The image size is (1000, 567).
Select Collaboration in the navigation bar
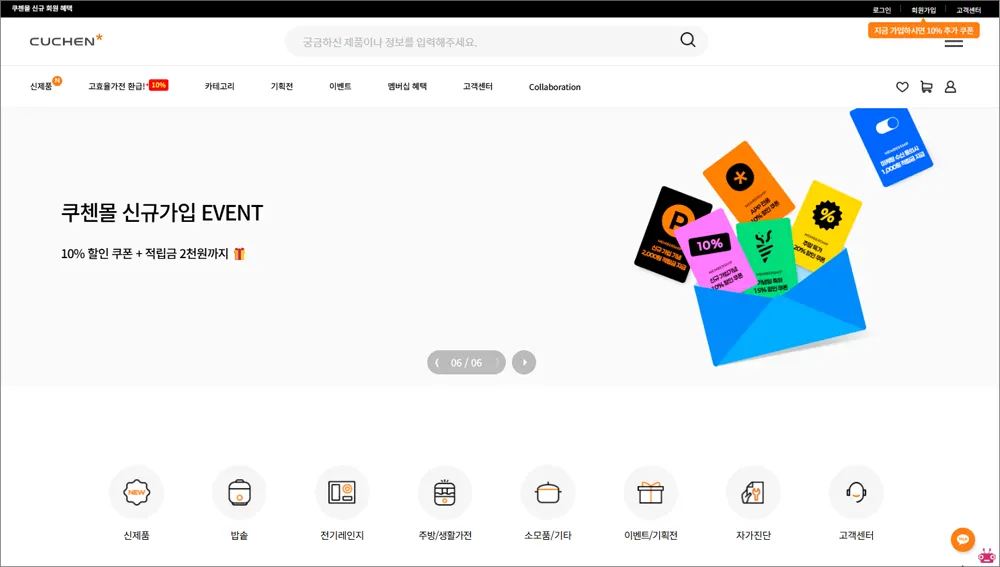(x=554, y=87)
